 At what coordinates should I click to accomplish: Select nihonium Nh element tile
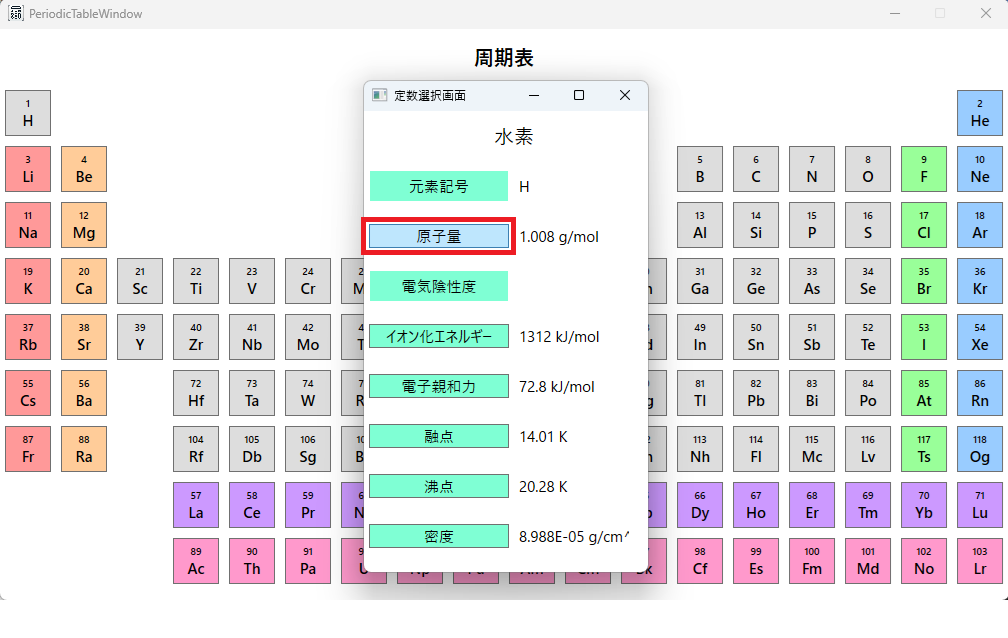tap(699, 449)
